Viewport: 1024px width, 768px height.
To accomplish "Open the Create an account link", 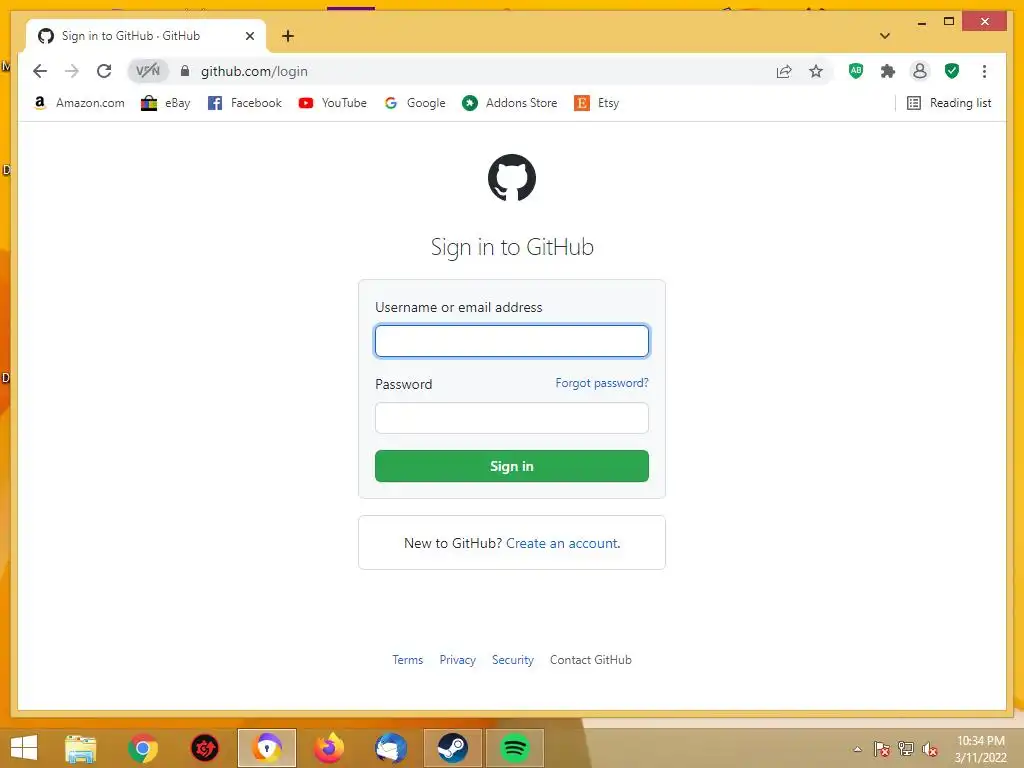I will pyautogui.click(x=562, y=543).
